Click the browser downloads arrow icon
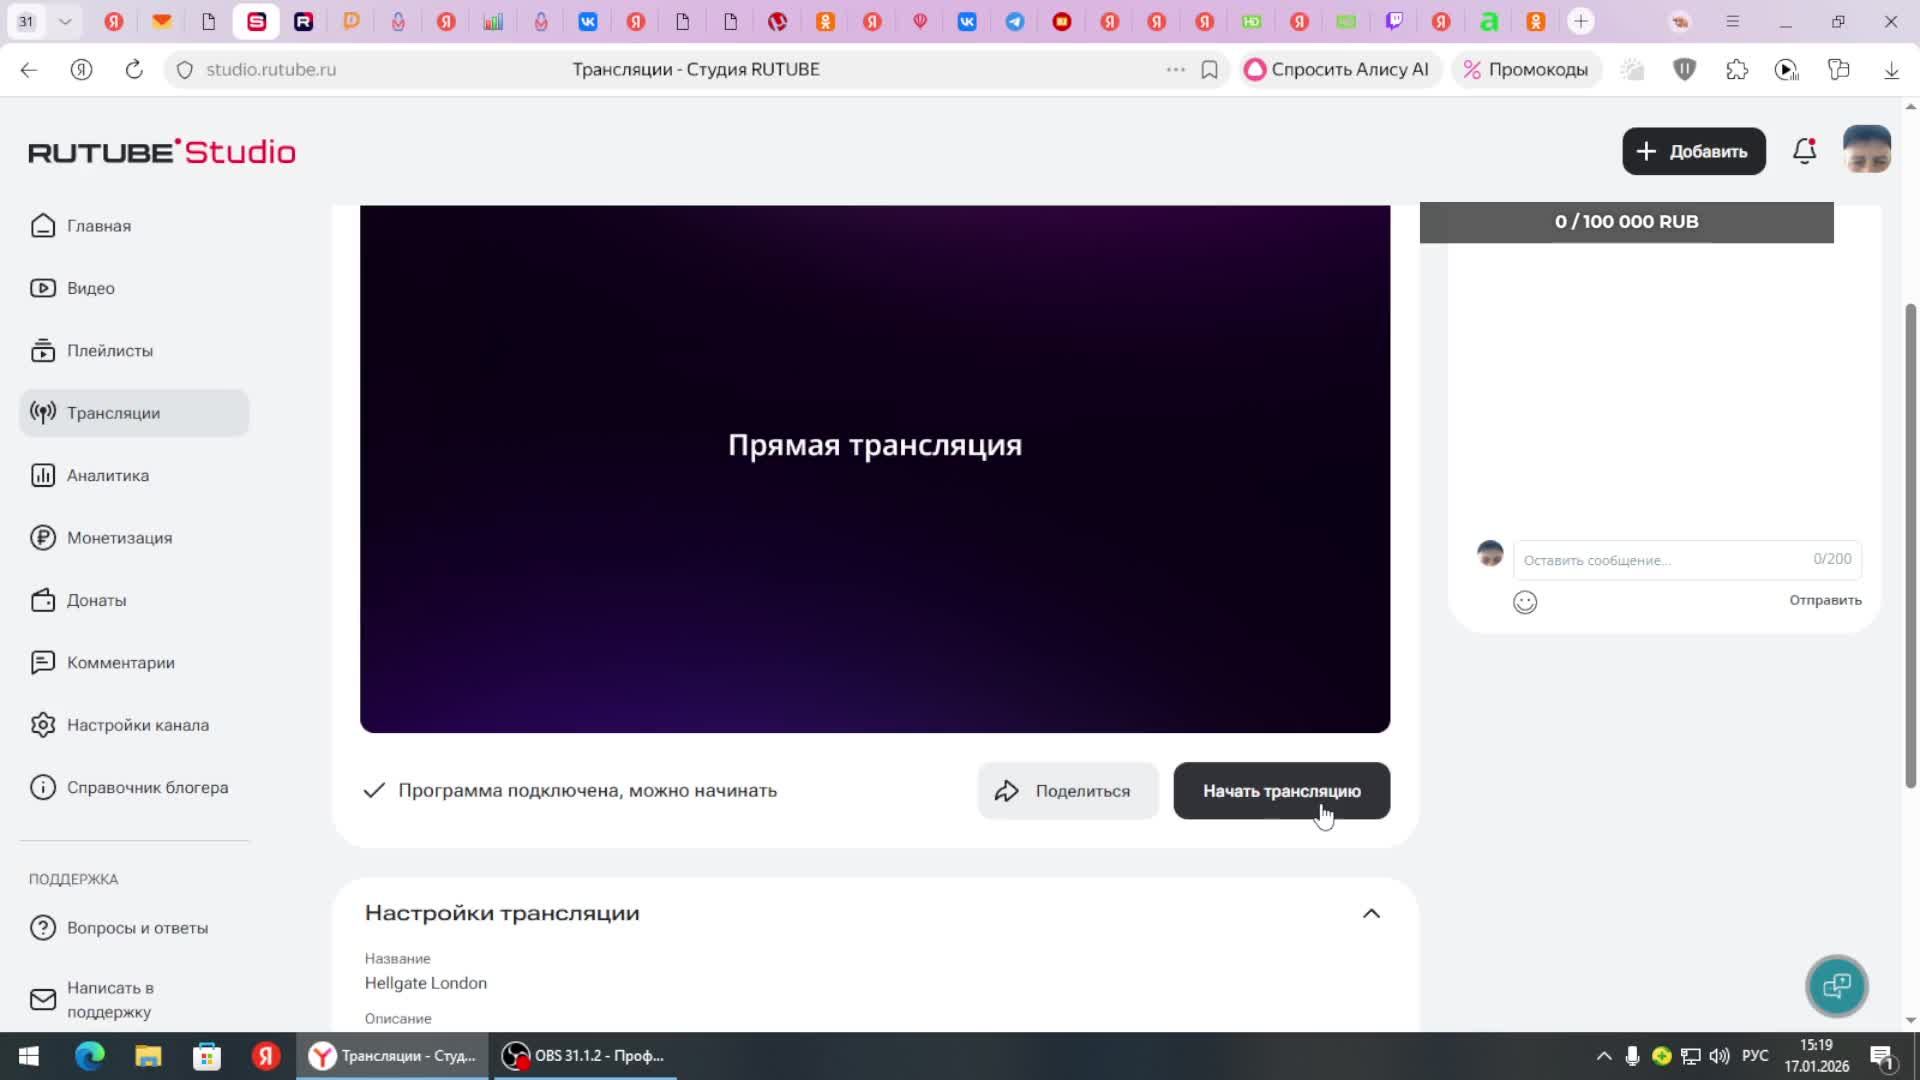The width and height of the screenshot is (1920, 1080). (1891, 70)
